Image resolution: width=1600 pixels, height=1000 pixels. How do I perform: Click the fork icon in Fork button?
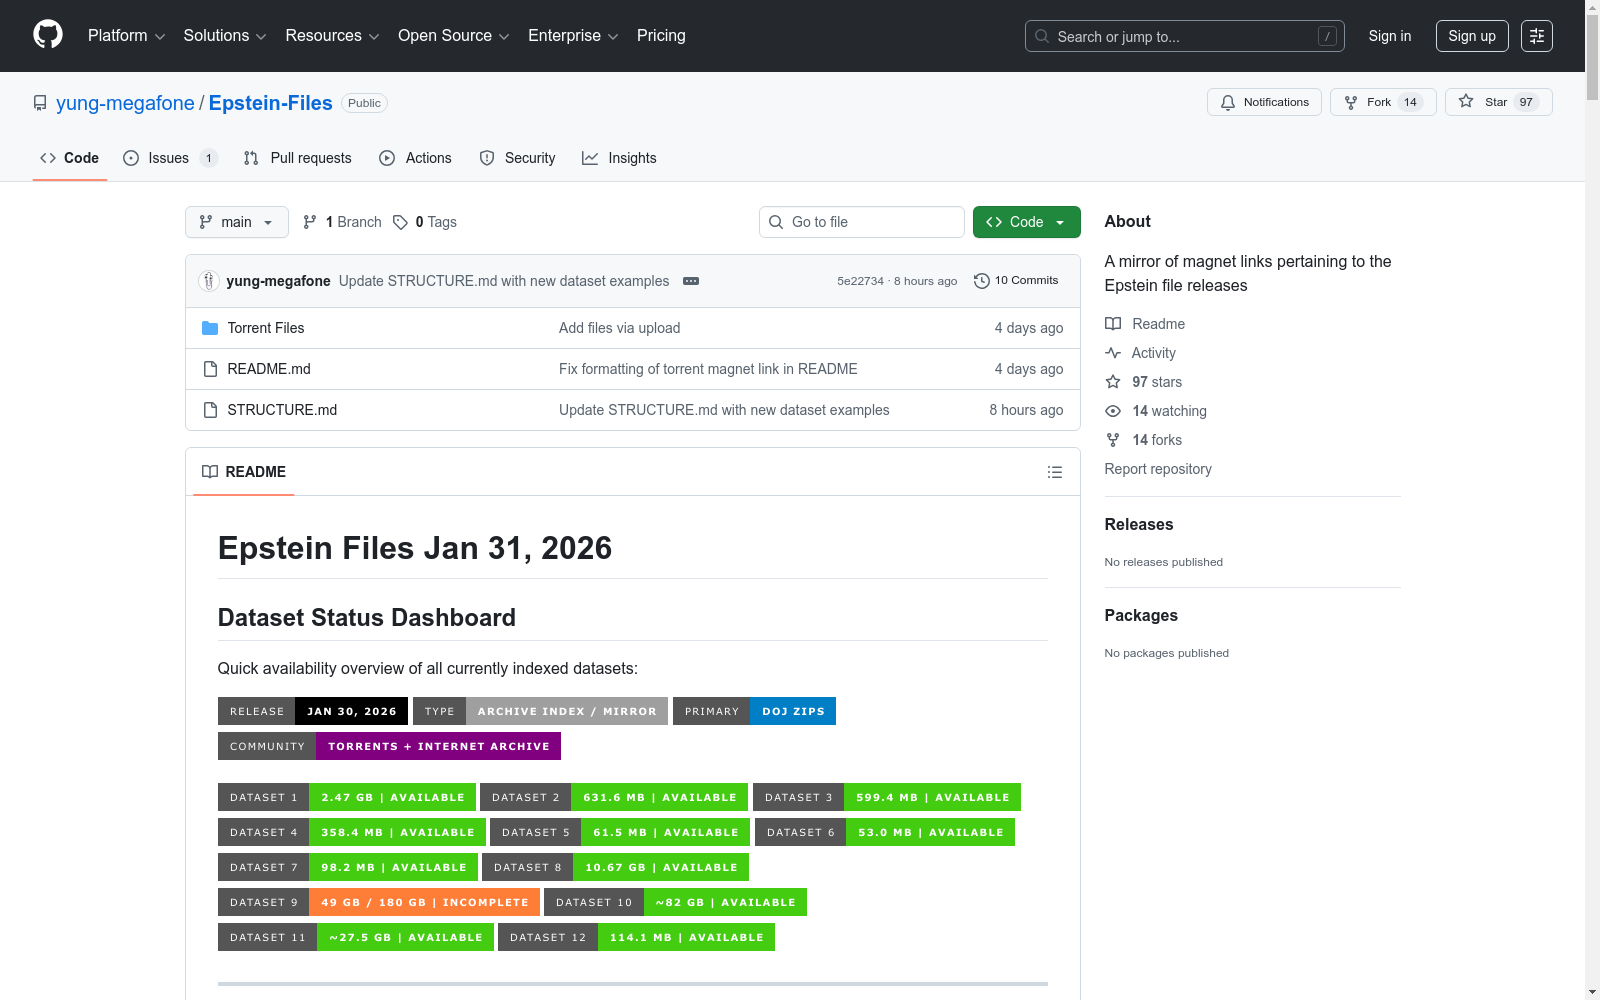[x=1351, y=102]
